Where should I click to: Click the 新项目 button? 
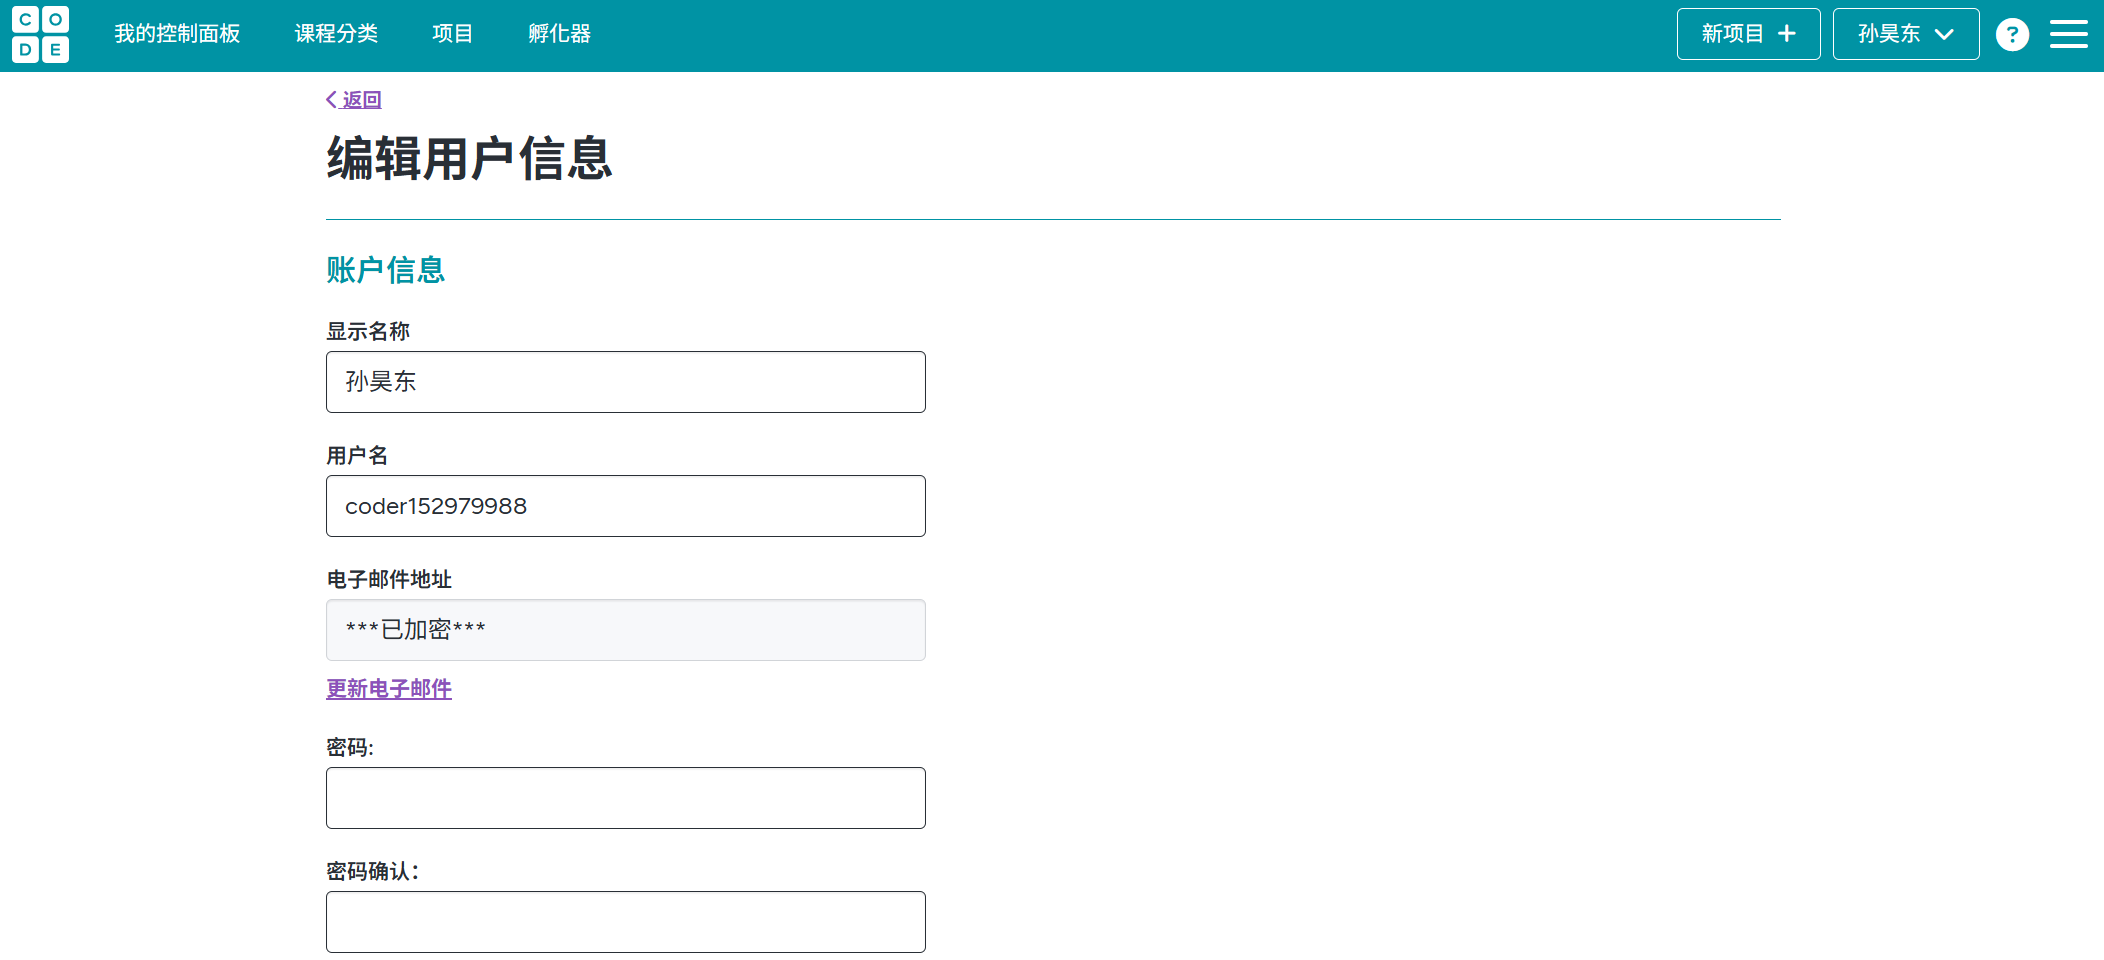tap(1748, 34)
